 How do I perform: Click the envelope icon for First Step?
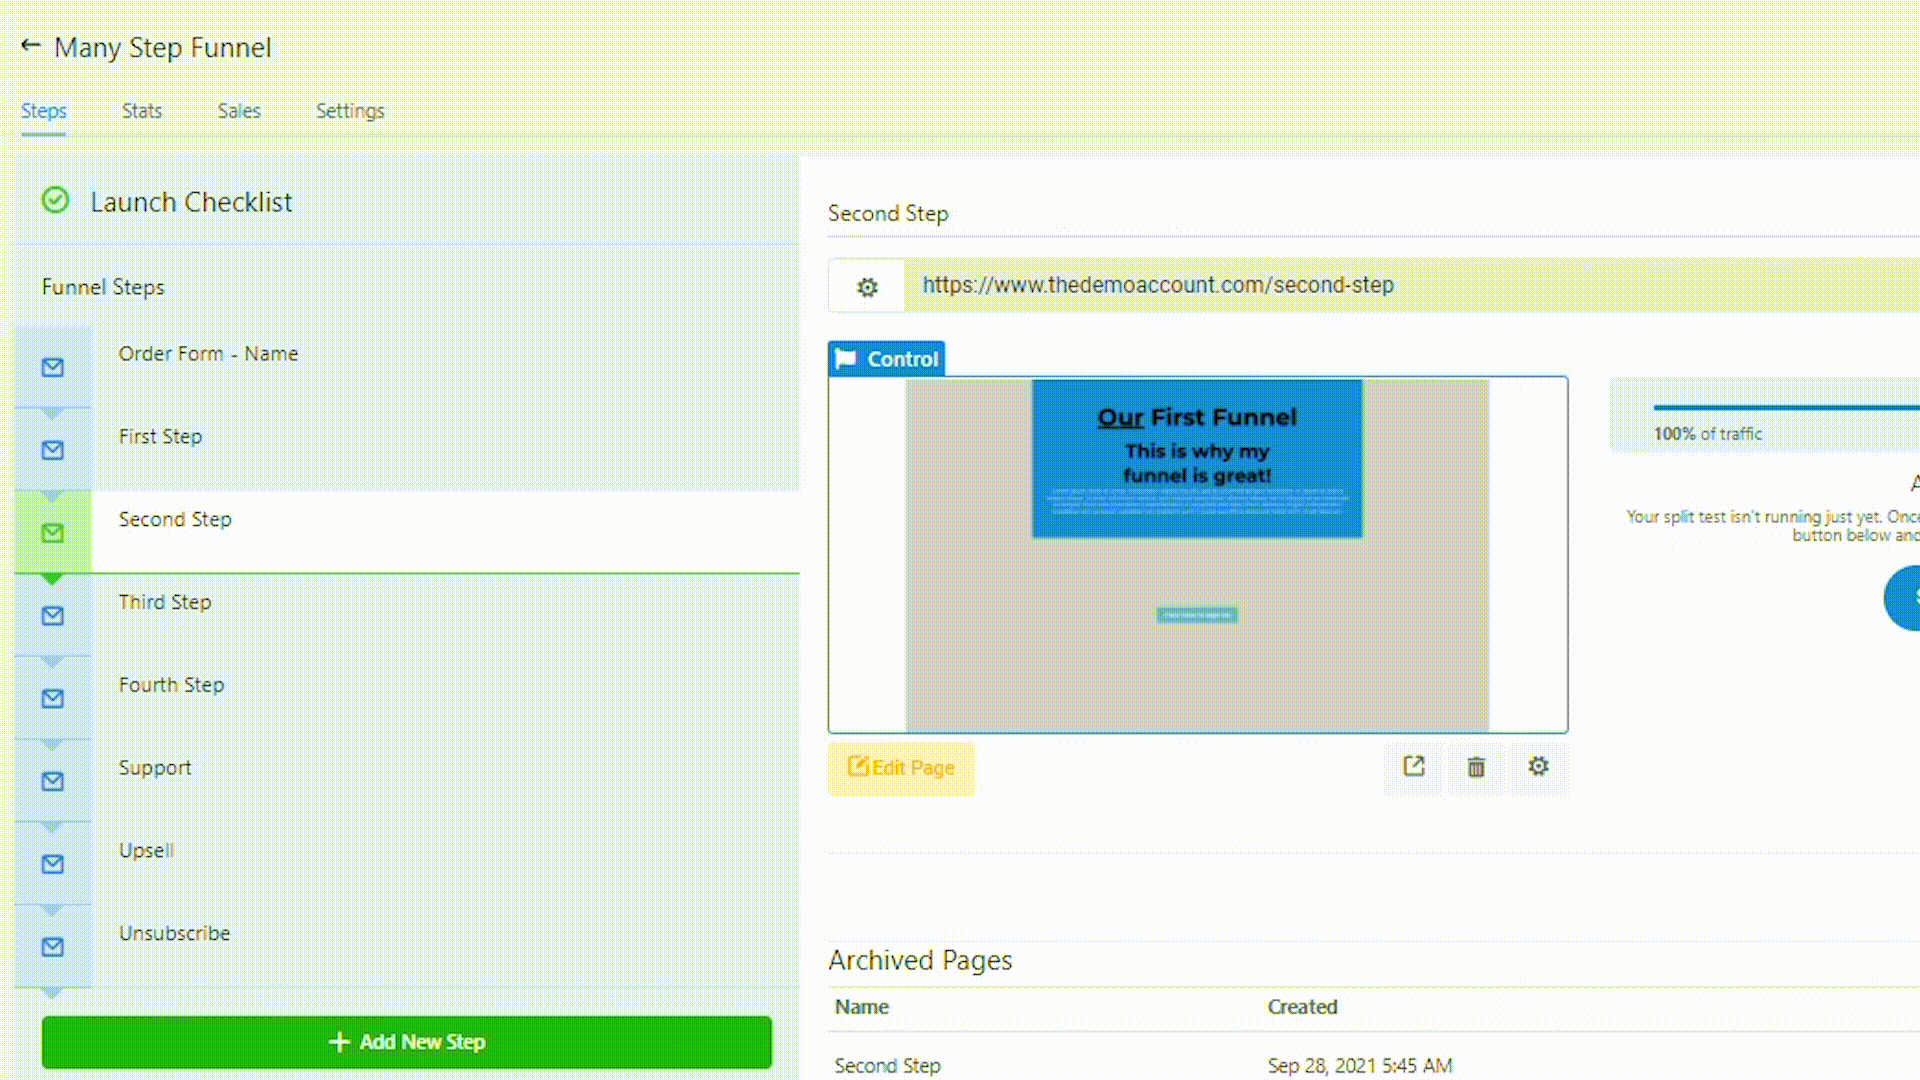(x=53, y=450)
